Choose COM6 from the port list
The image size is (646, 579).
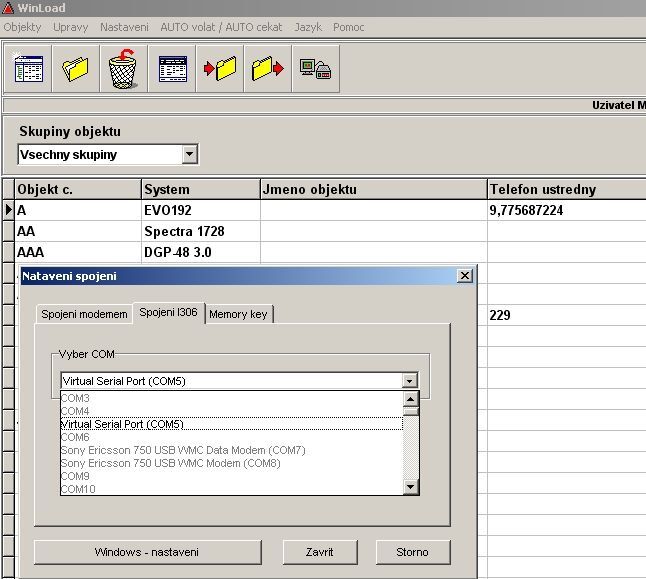(x=75, y=437)
